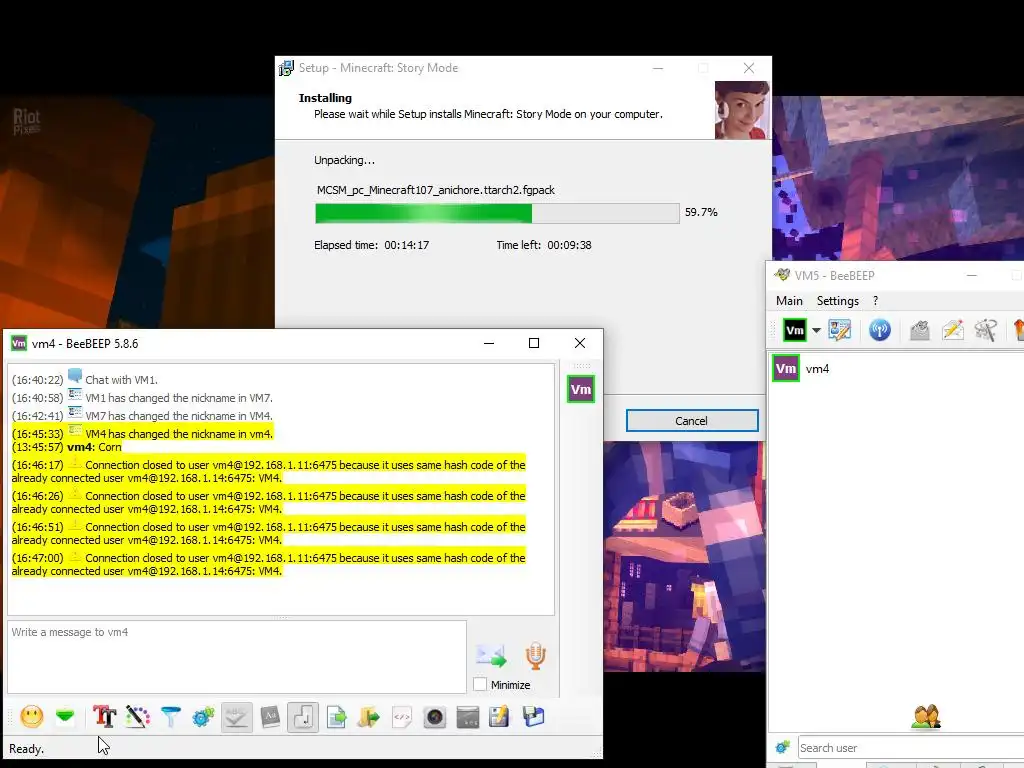
Task: Click the send file document icon
Action: (336, 716)
